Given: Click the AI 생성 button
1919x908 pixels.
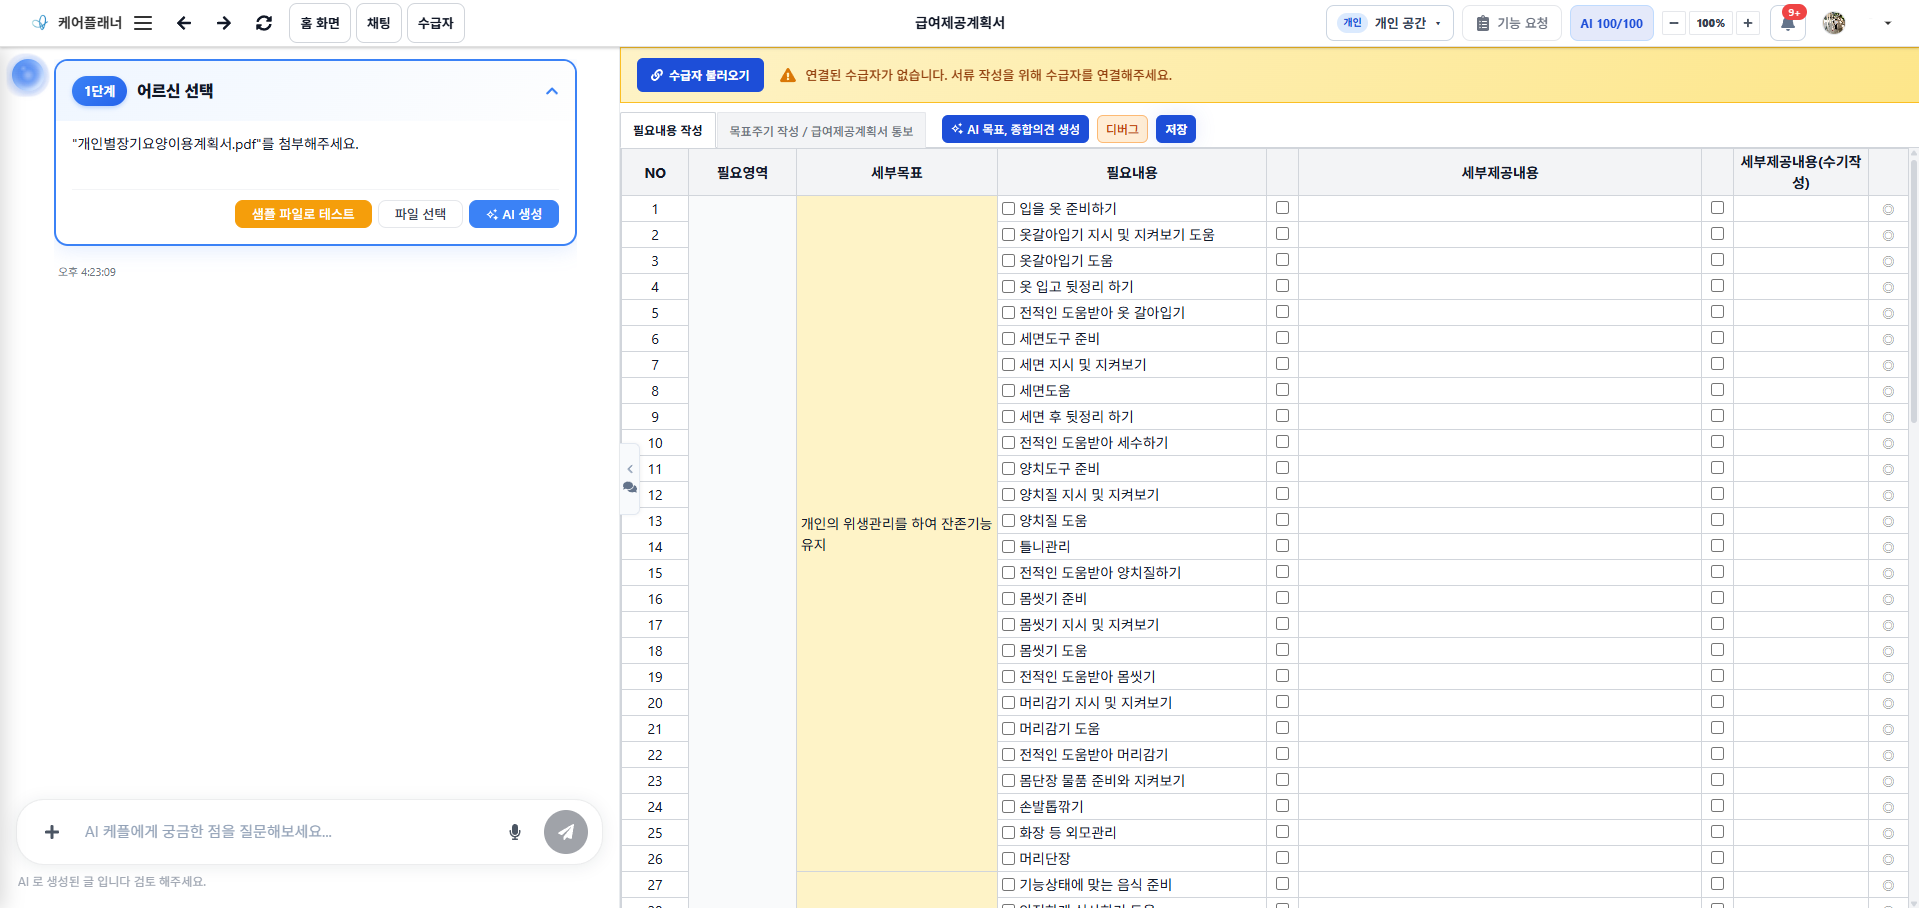Looking at the screenshot, I should (x=514, y=214).
